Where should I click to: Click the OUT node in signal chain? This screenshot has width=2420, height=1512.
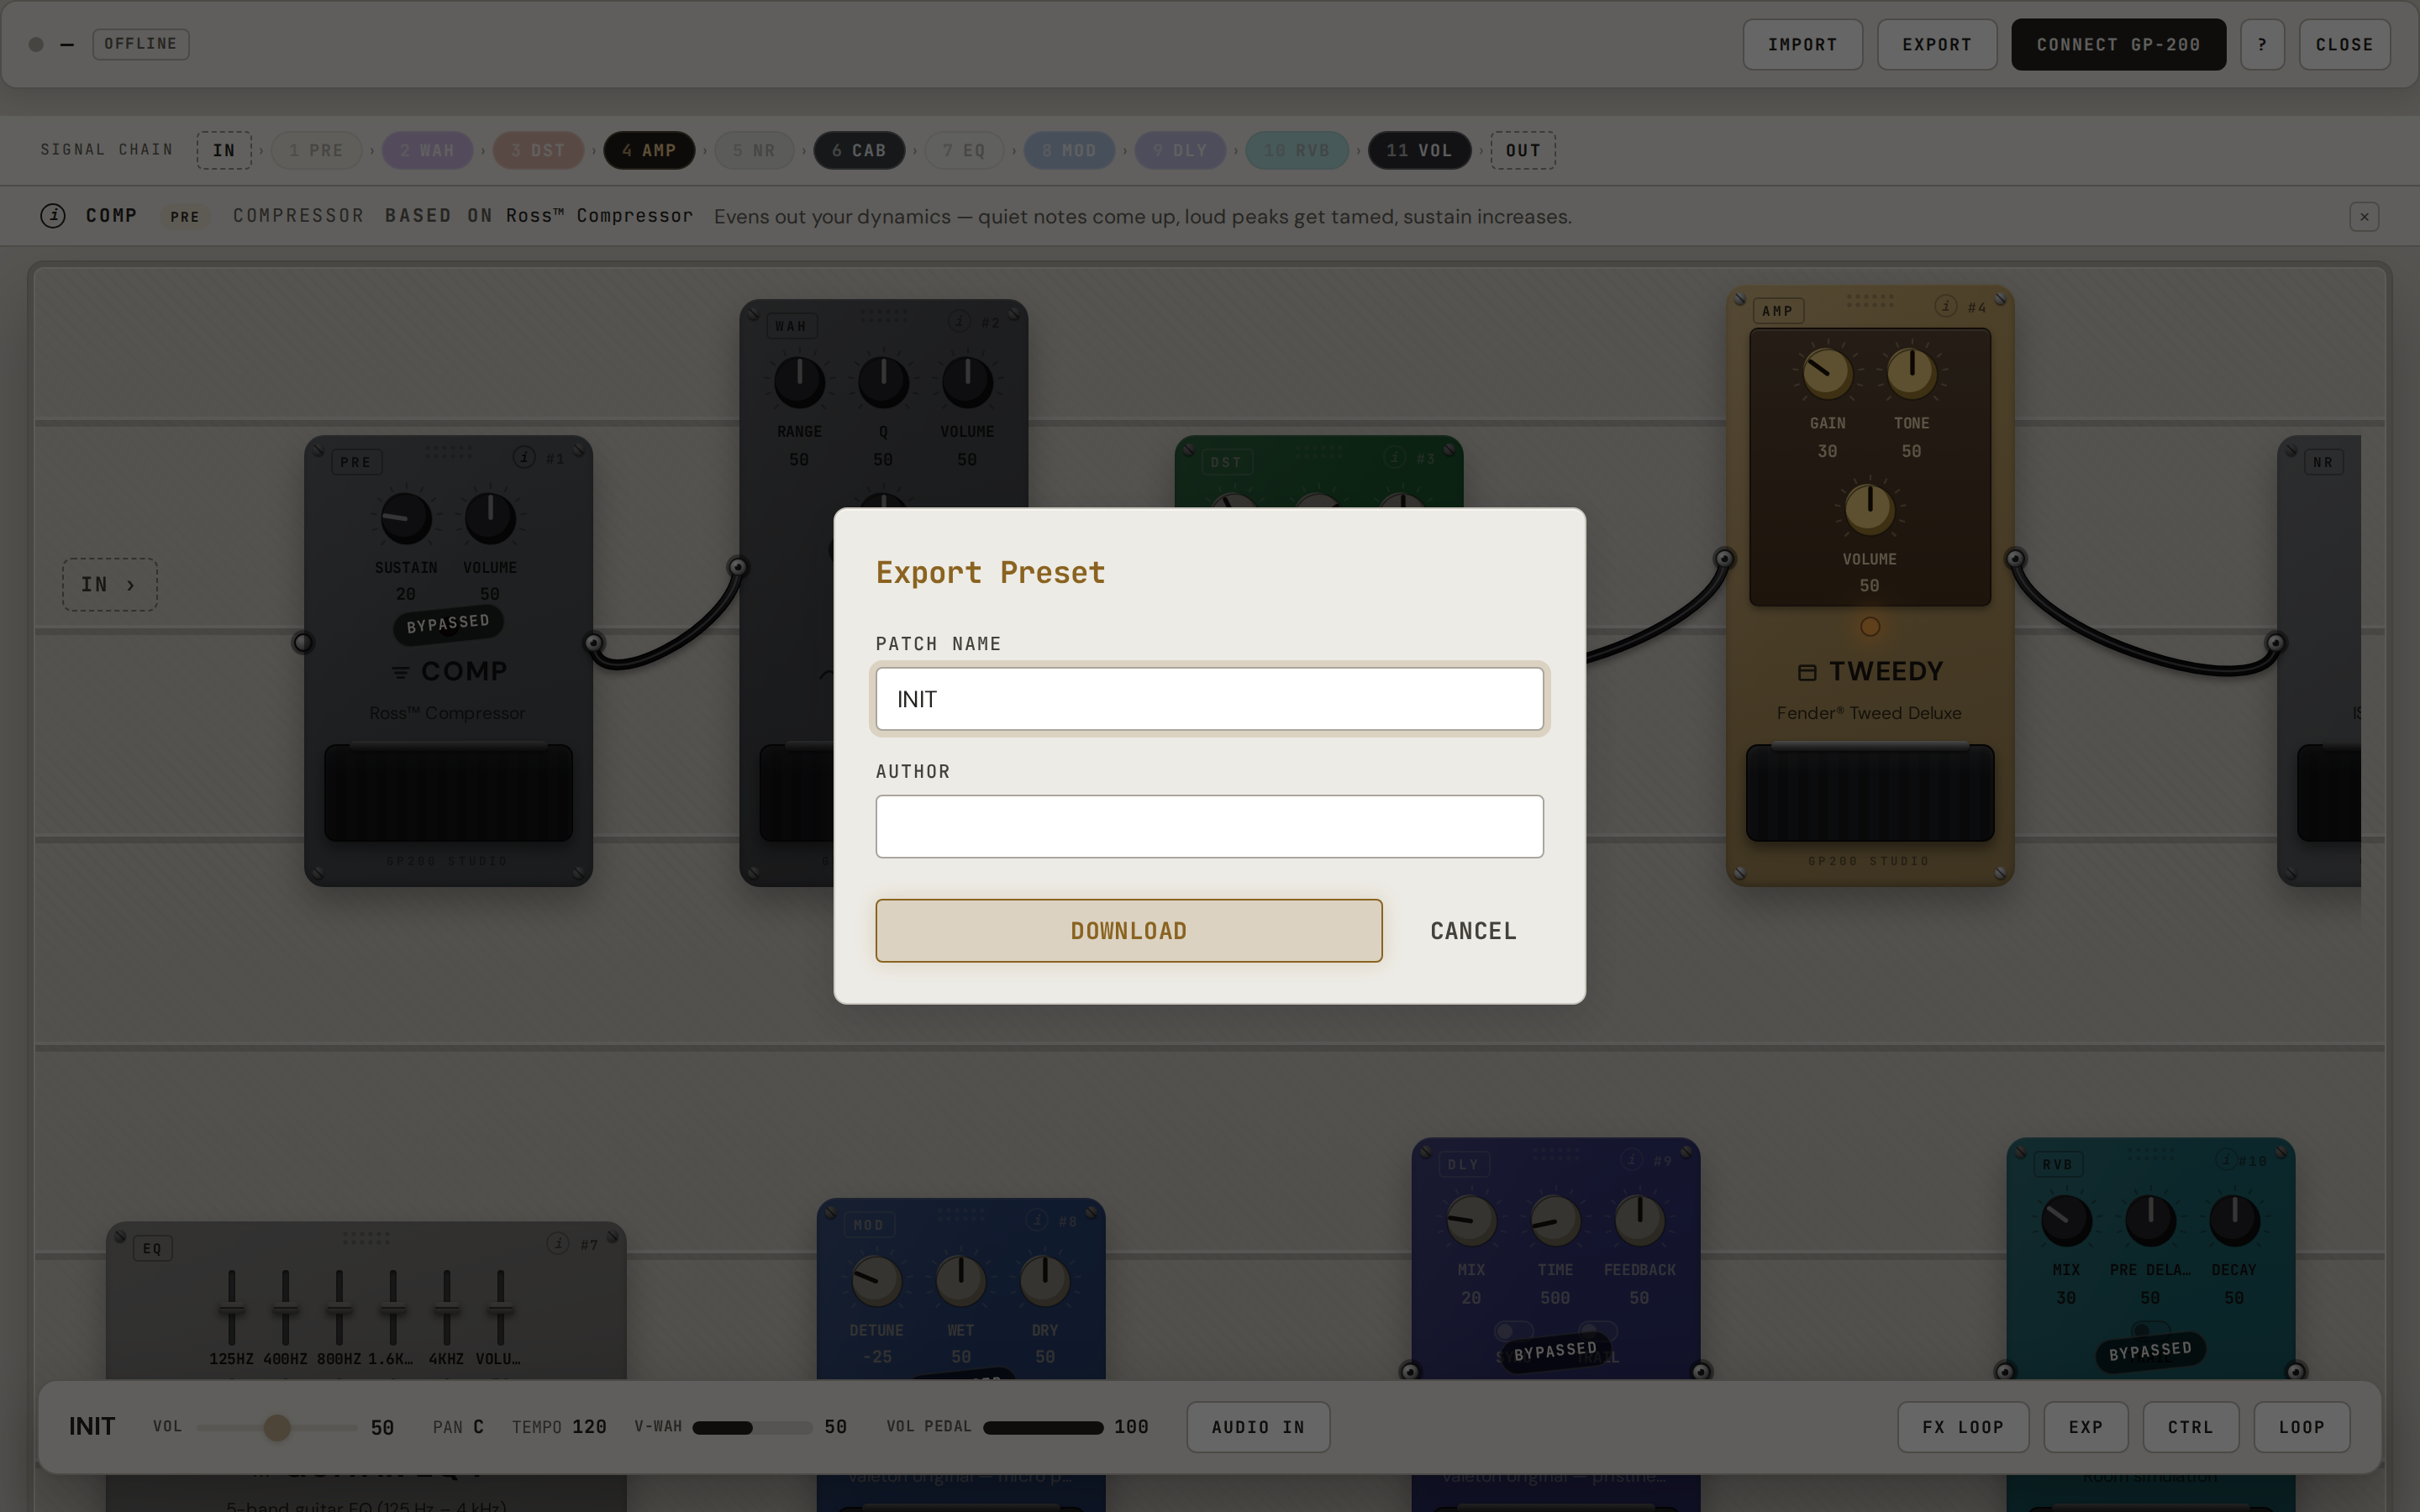[x=1523, y=150]
